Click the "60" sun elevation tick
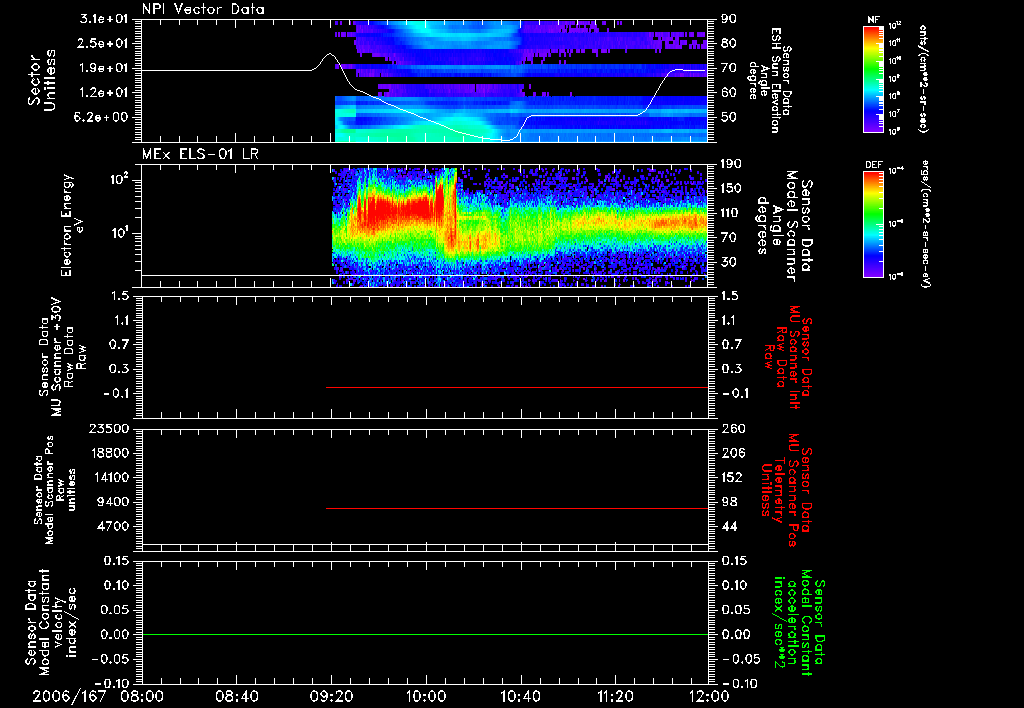 point(728,93)
